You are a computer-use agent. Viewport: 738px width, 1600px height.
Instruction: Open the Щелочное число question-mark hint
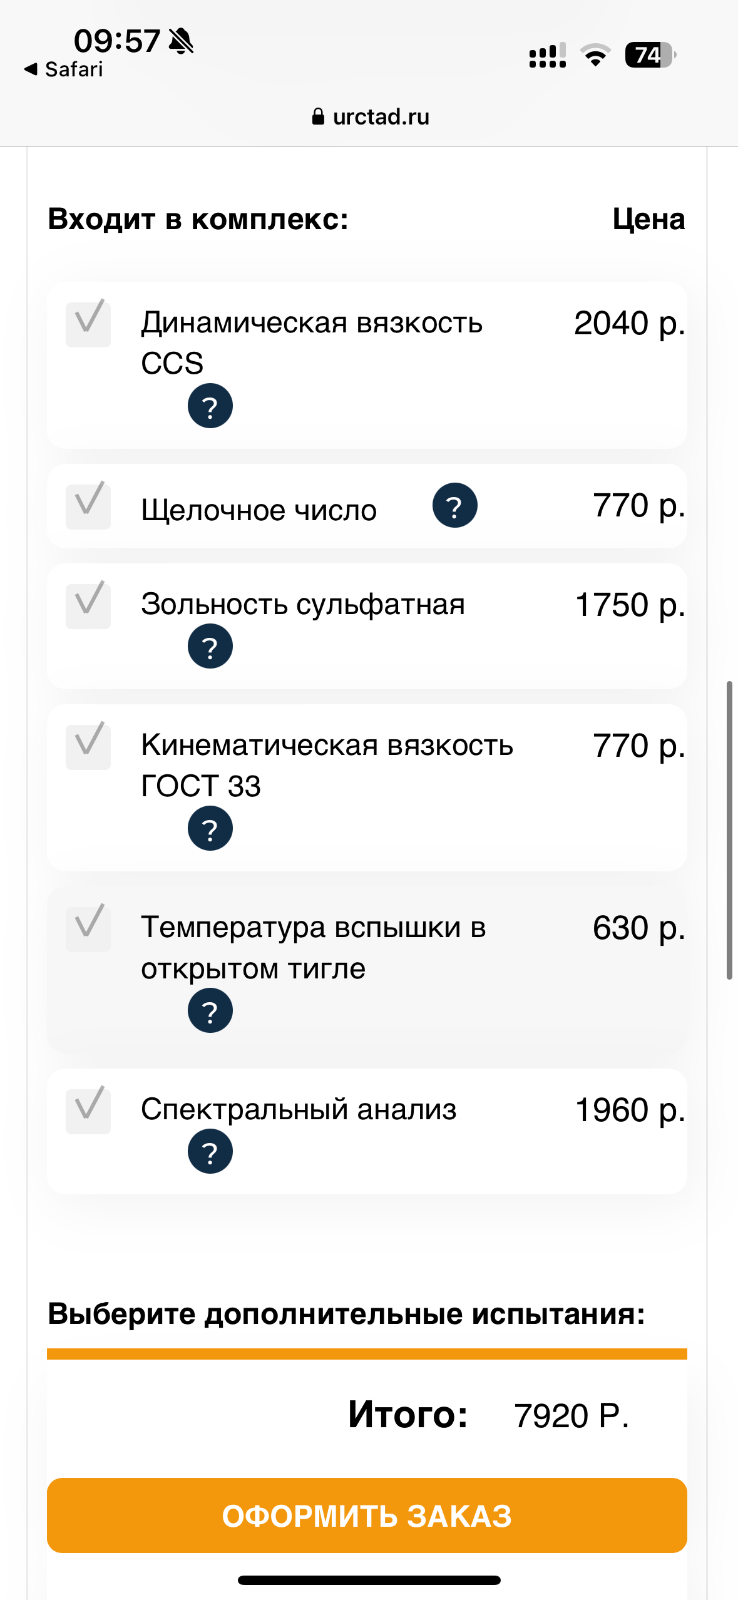(454, 506)
